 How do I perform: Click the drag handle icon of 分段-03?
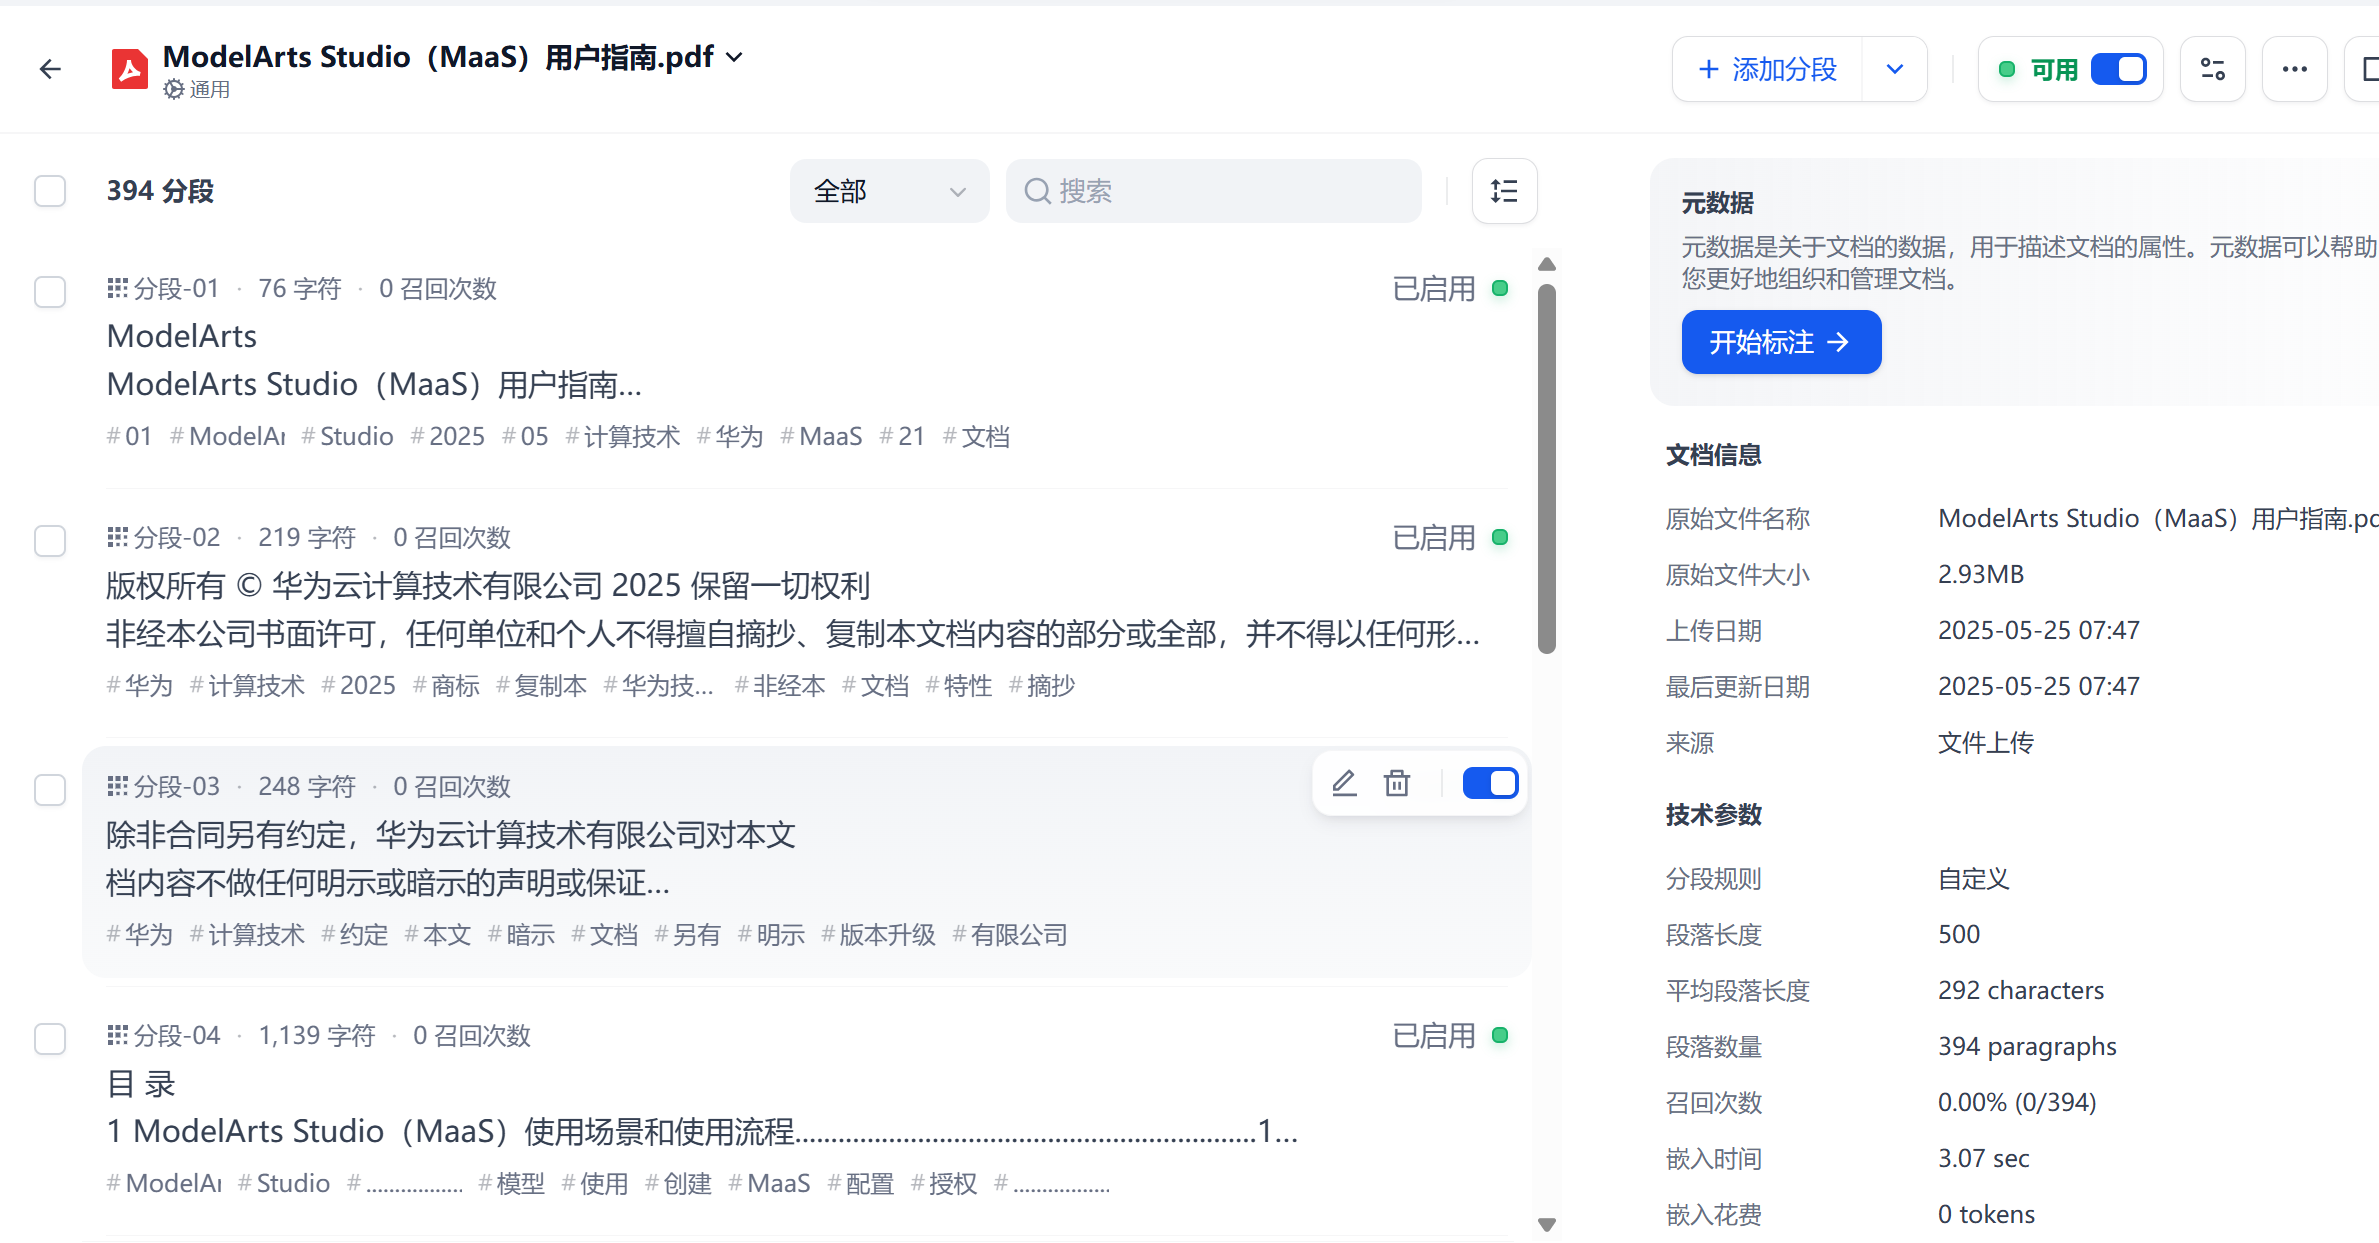[117, 786]
